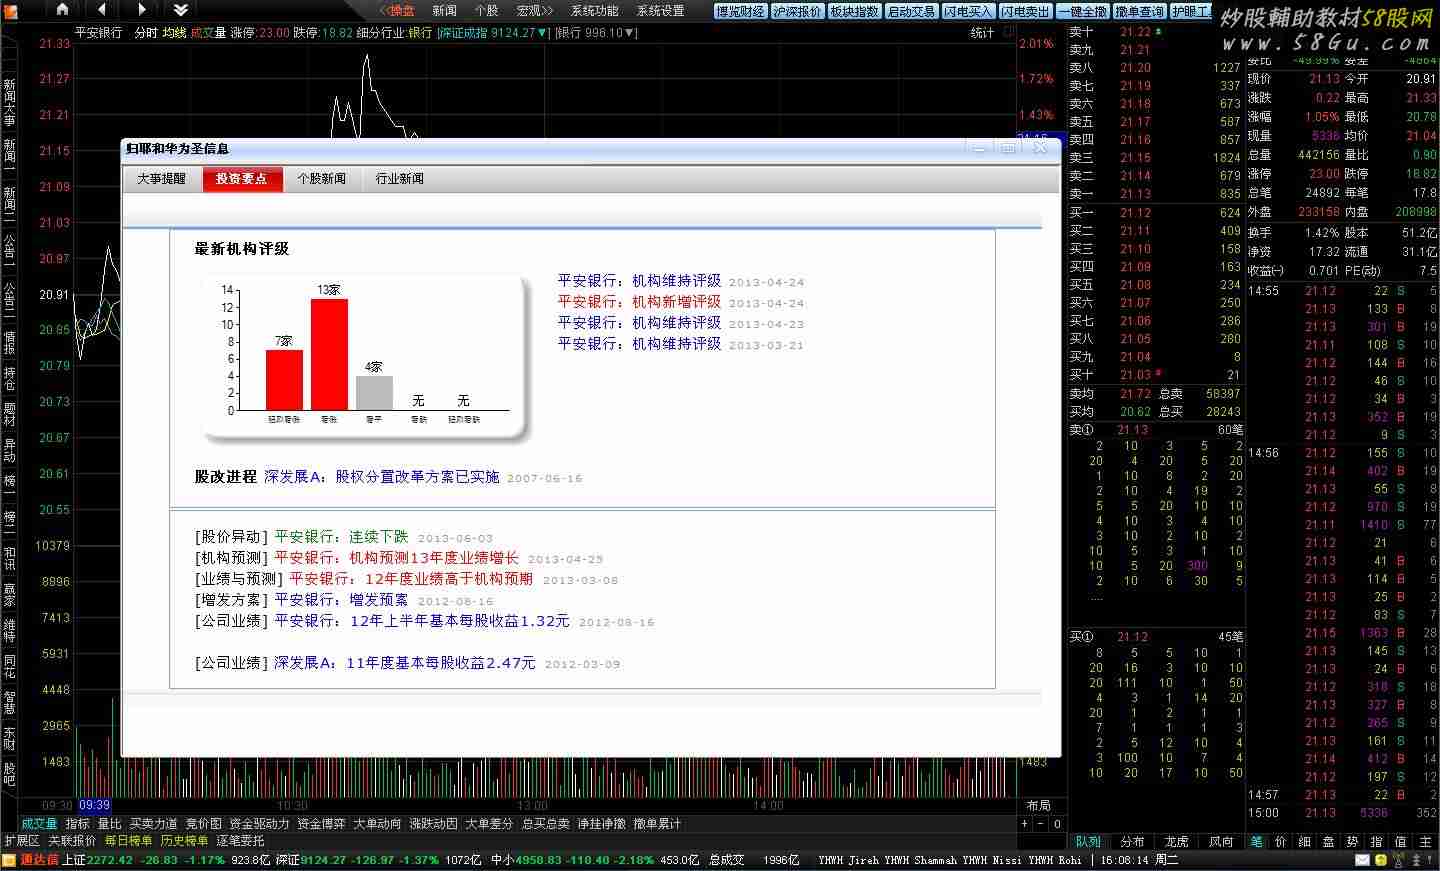This screenshot has width=1440, height=871.
Task: Click the 一键全撤 toolbar button
Action: [x=1083, y=11]
